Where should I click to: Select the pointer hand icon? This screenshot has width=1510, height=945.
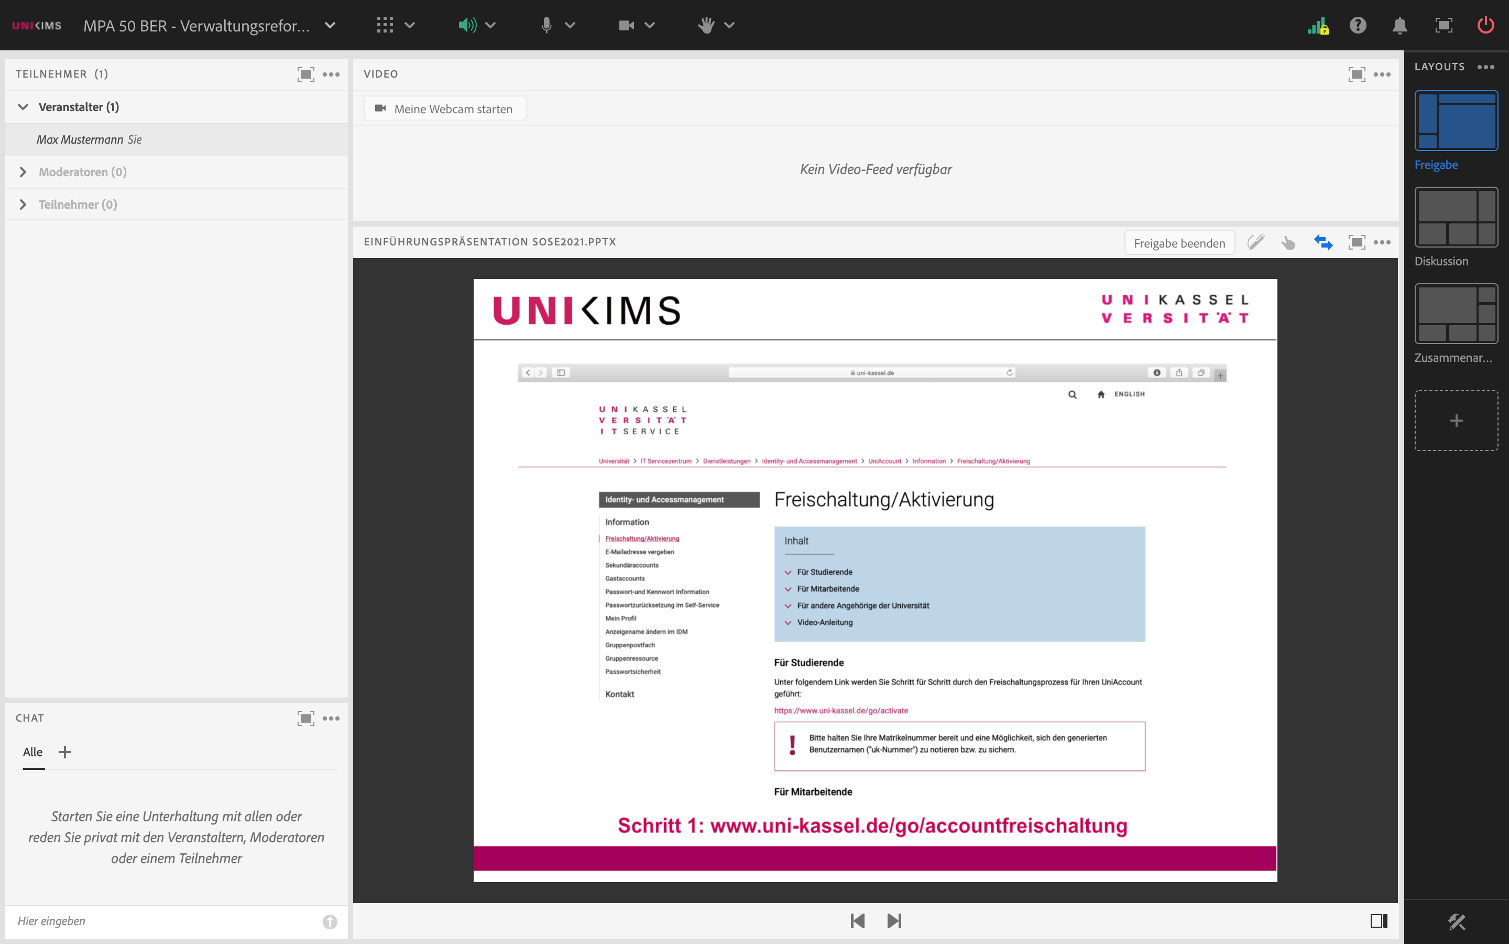(1289, 242)
